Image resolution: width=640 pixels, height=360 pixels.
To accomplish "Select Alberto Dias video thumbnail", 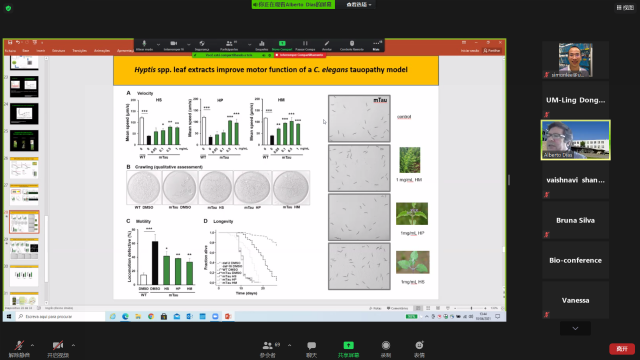I will 576,140.
